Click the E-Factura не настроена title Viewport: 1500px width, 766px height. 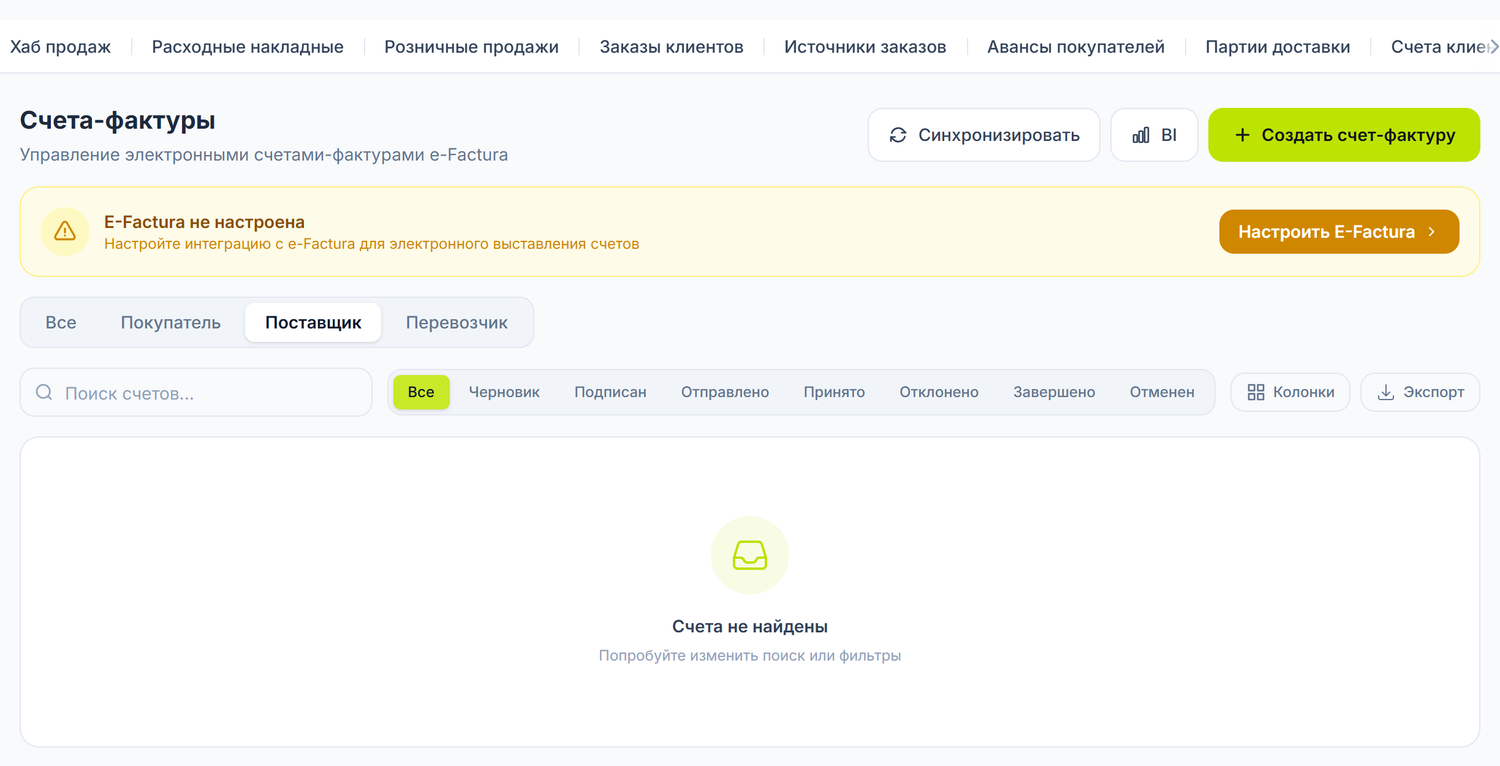click(204, 222)
